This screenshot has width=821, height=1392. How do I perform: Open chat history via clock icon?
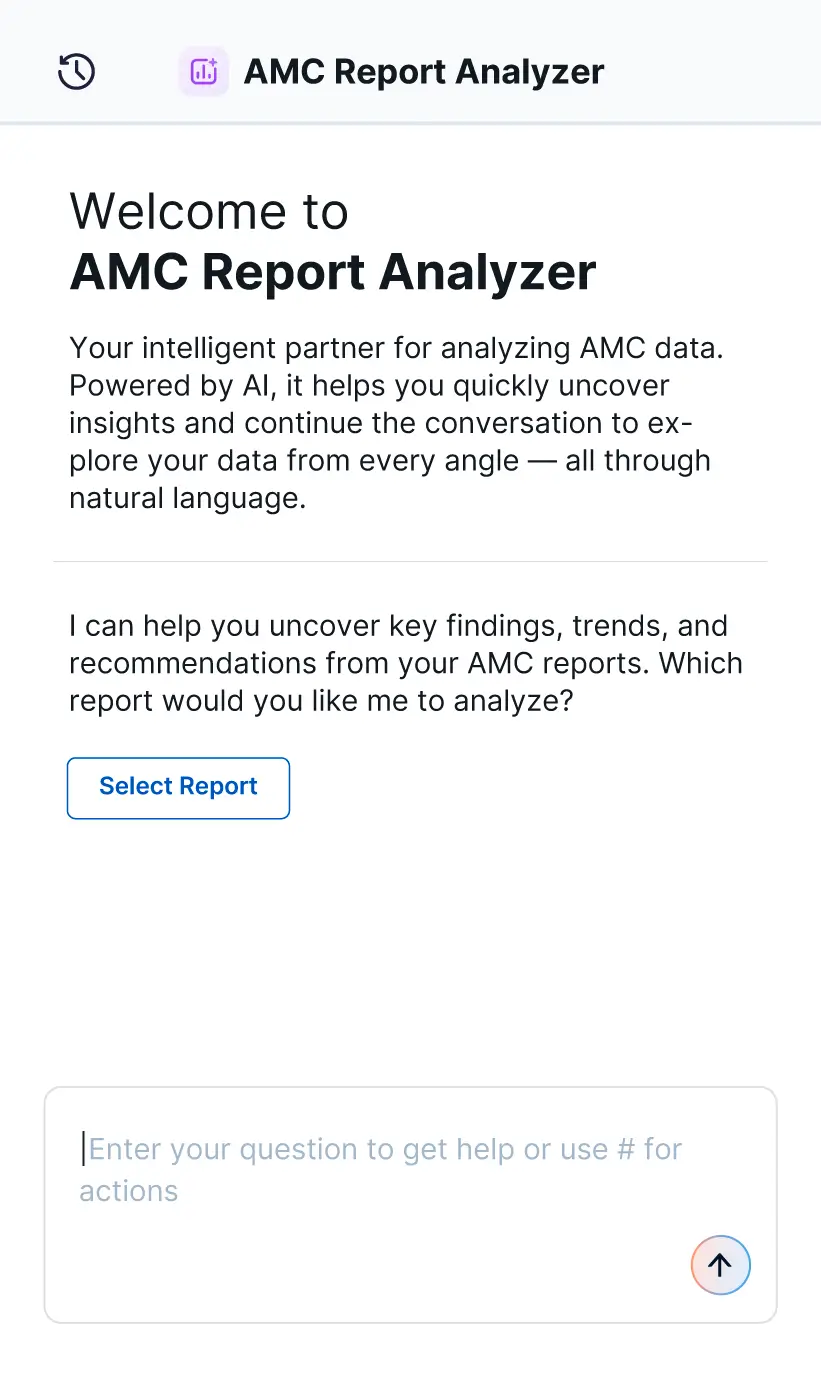click(77, 72)
